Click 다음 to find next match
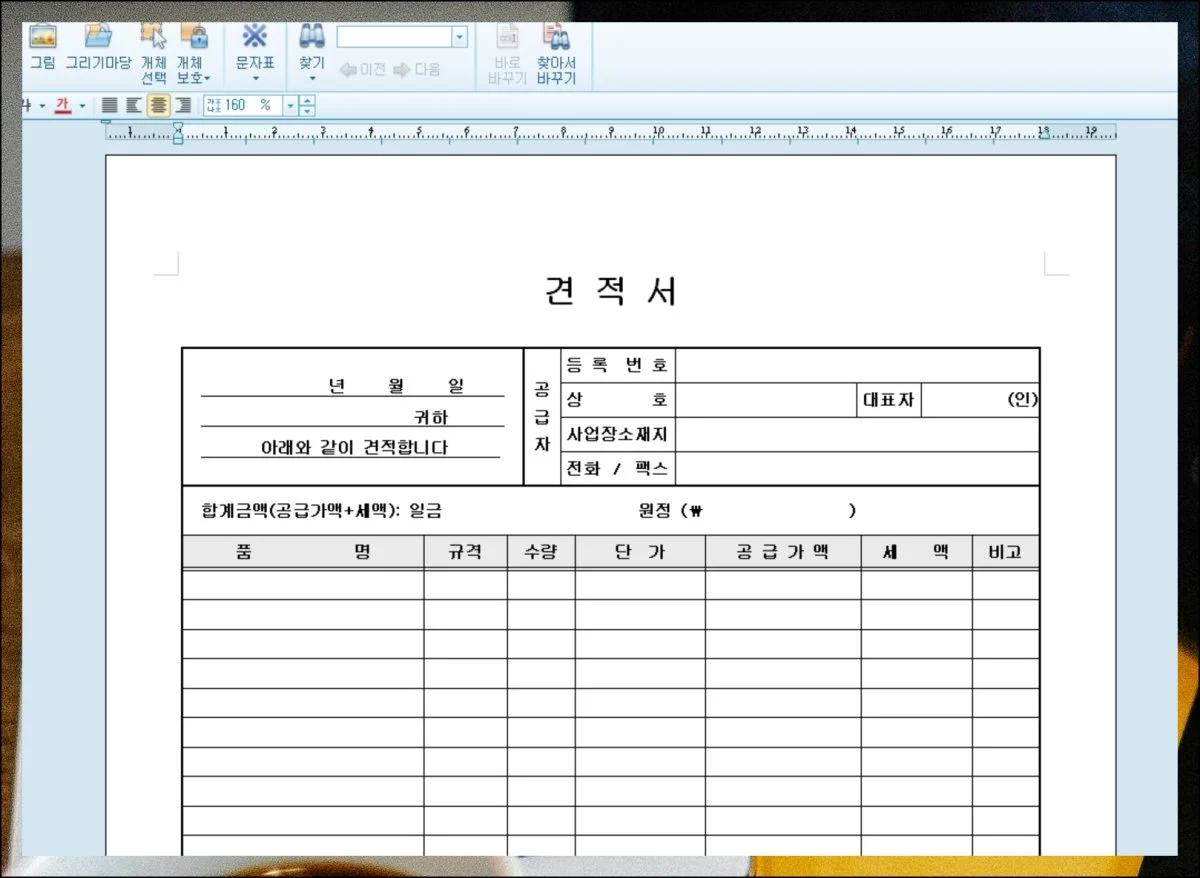 click(417, 70)
